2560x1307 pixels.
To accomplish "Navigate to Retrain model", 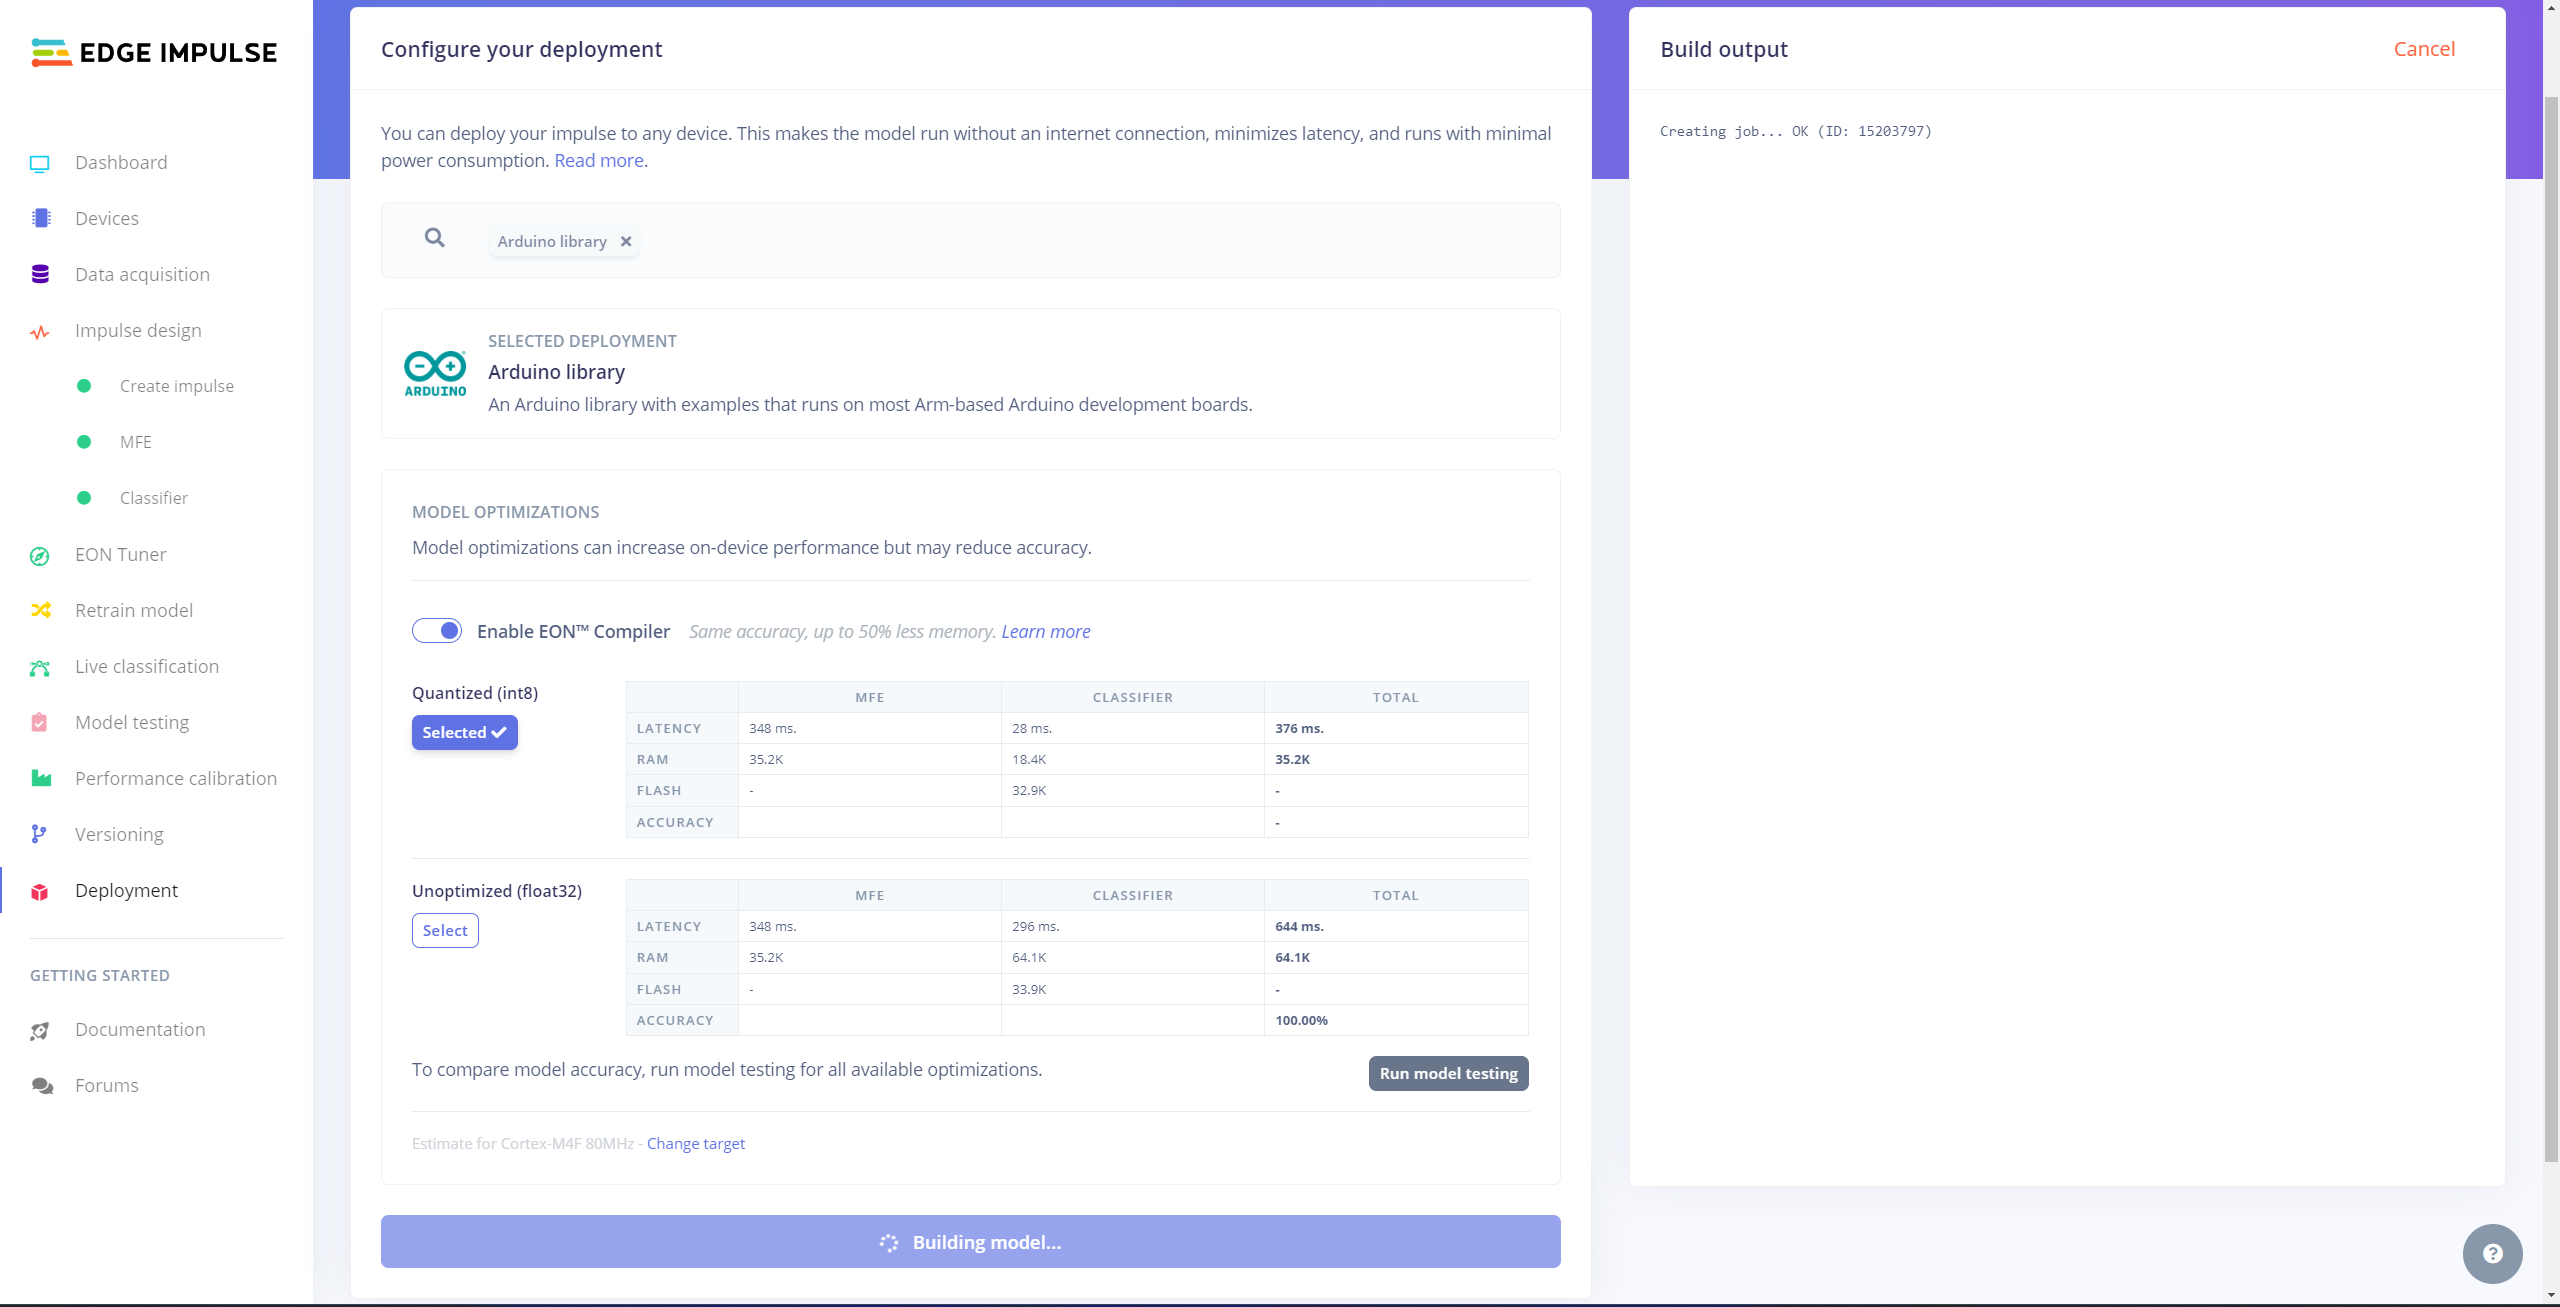I will coord(134,610).
